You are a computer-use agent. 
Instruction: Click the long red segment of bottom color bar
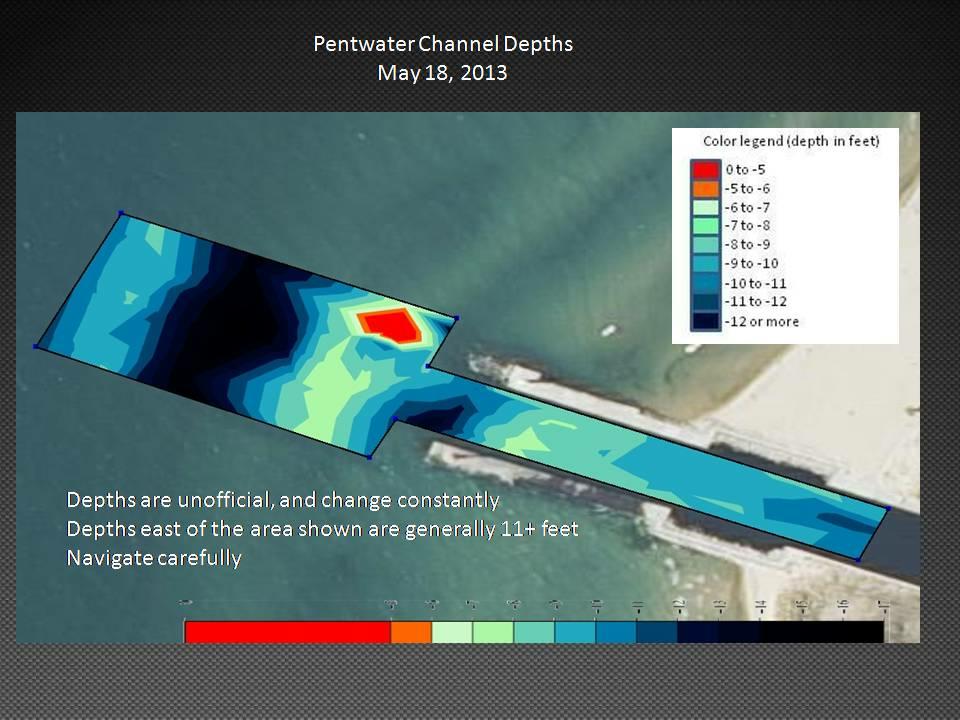click(x=287, y=632)
